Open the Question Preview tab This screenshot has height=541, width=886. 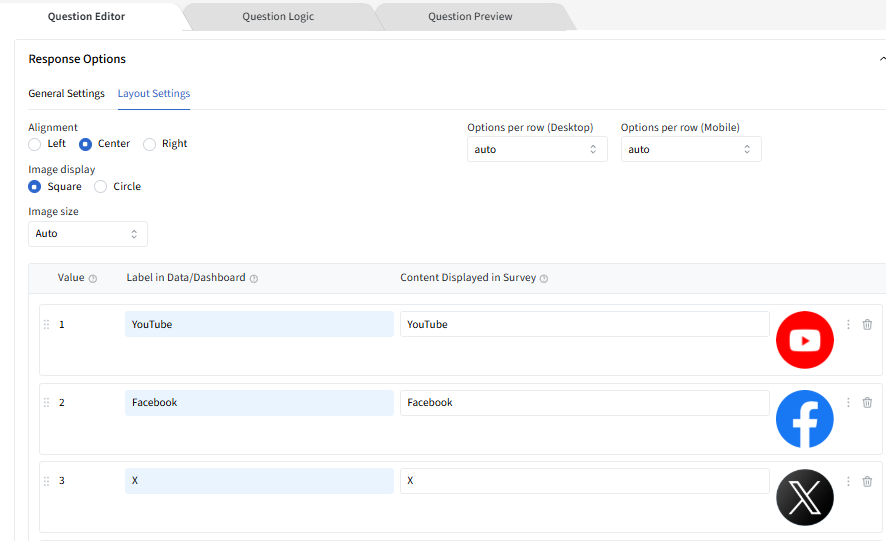tap(470, 17)
